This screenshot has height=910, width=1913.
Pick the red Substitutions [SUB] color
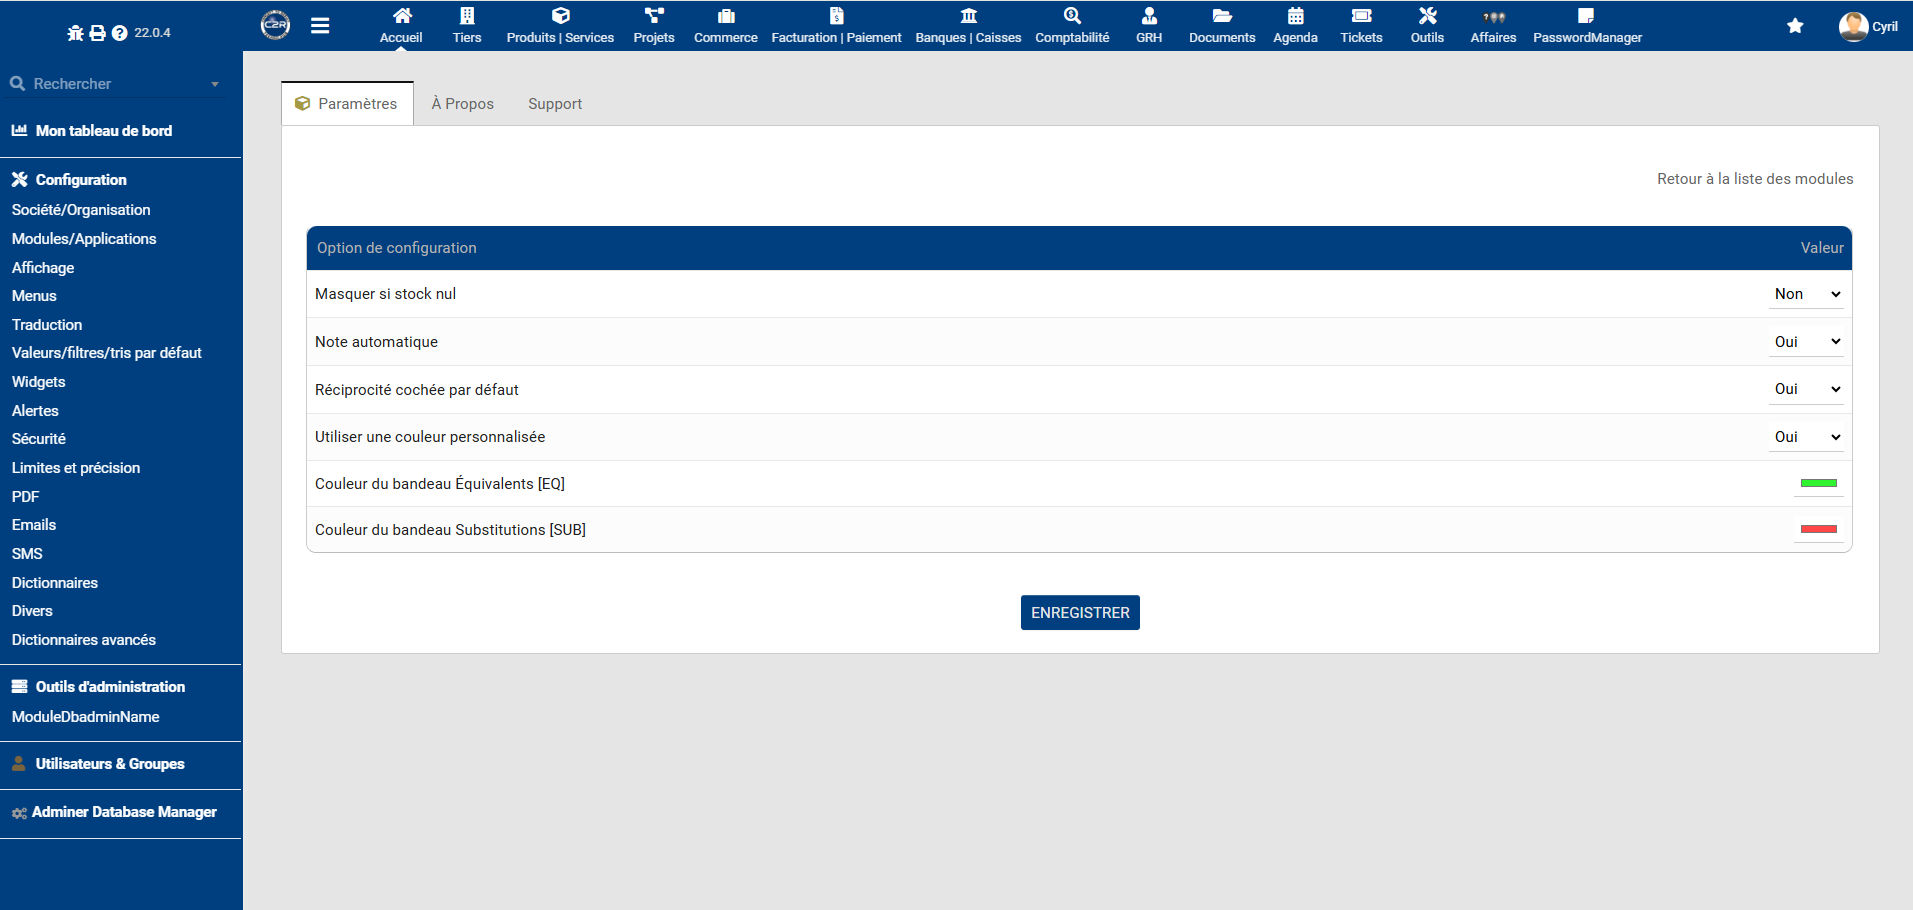1819,530
